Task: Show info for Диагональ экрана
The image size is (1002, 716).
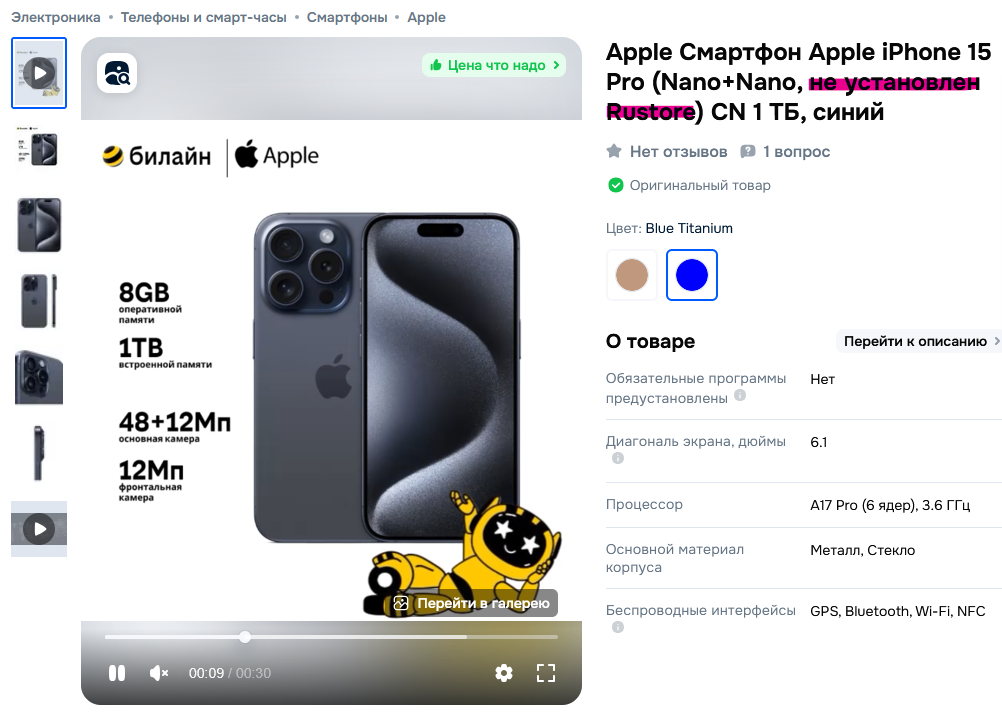Action: (618, 458)
